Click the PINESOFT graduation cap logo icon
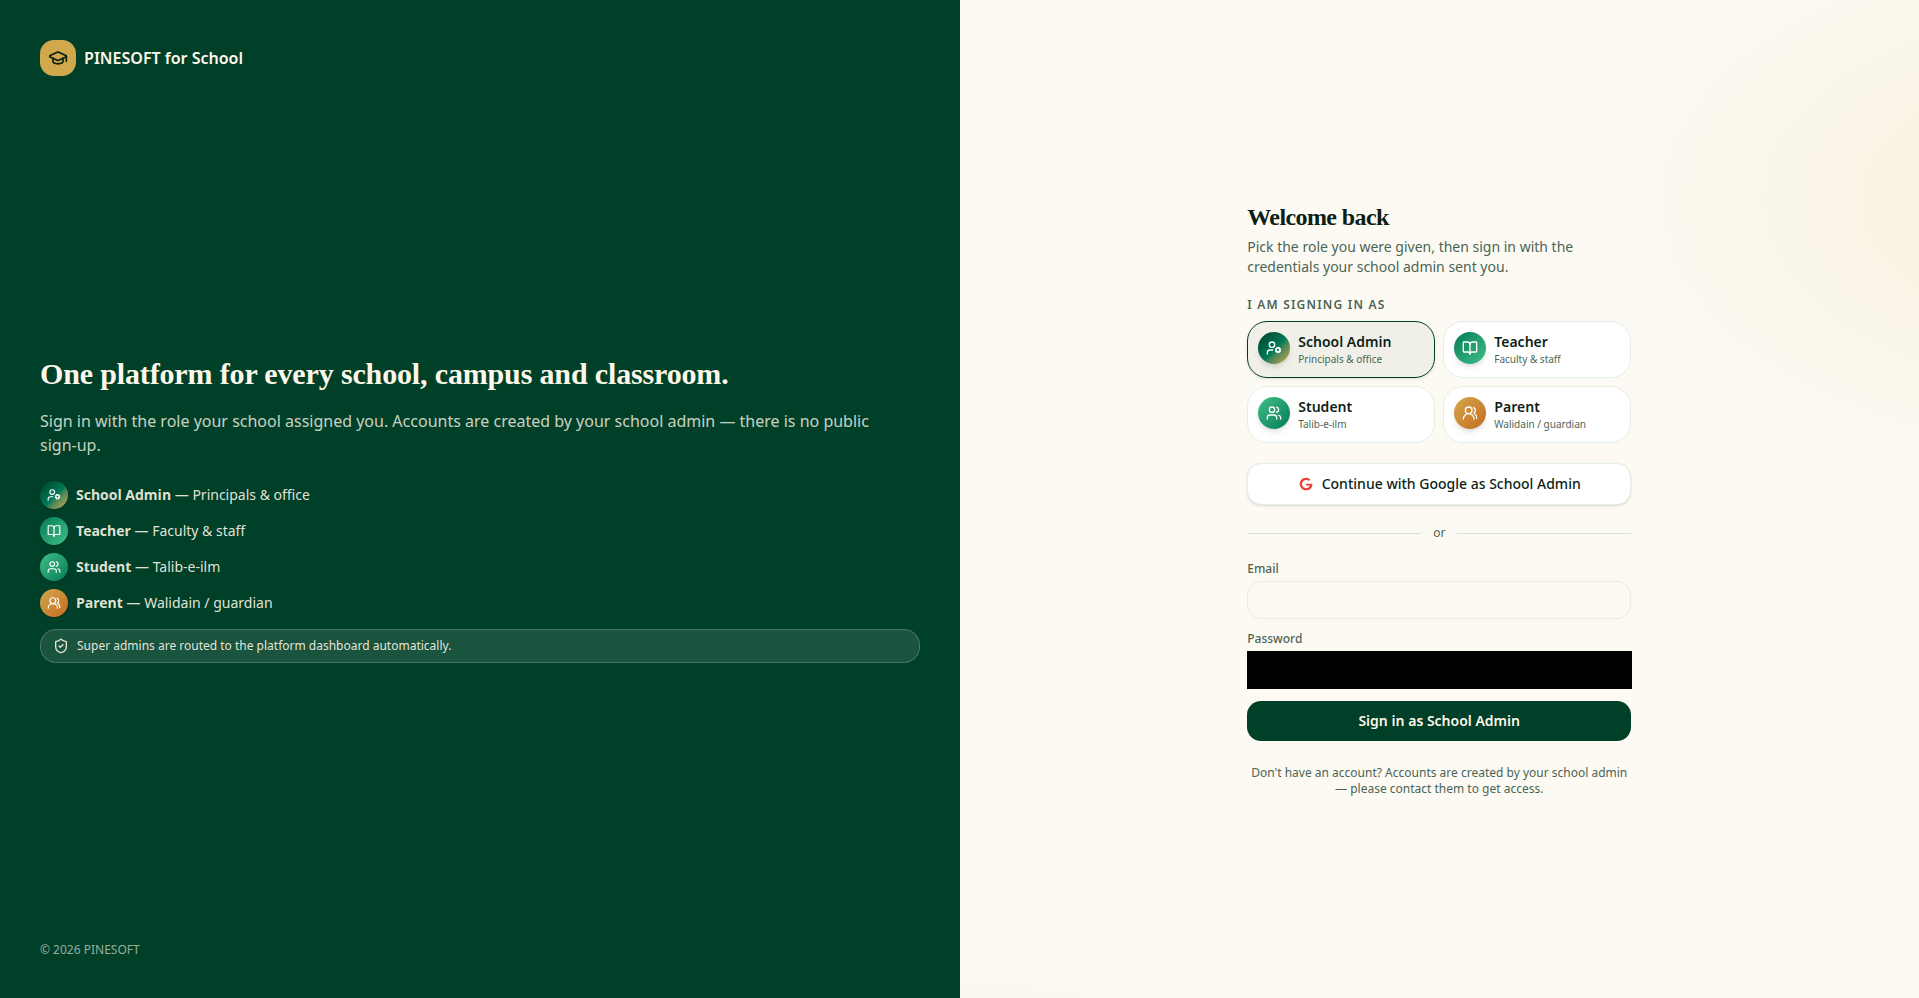The width and height of the screenshot is (1919, 998). point(58,58)
